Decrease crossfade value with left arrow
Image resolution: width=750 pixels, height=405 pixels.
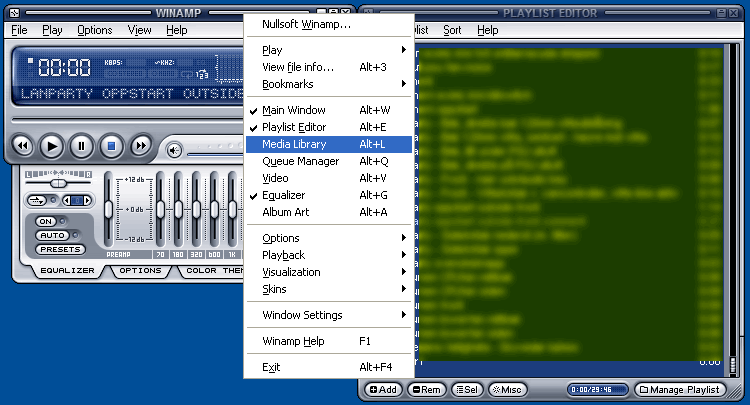pyautogui.click(x=66, y=200)
